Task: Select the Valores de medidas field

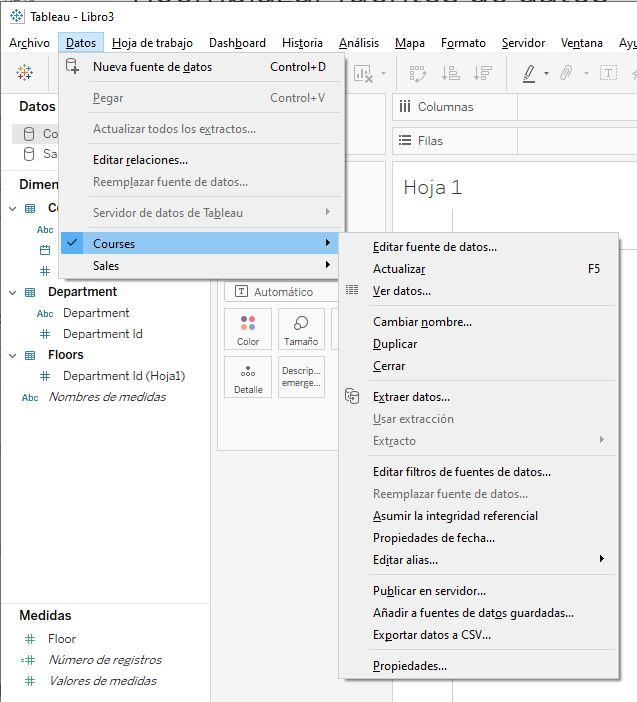Action: [x=103, y=681]
